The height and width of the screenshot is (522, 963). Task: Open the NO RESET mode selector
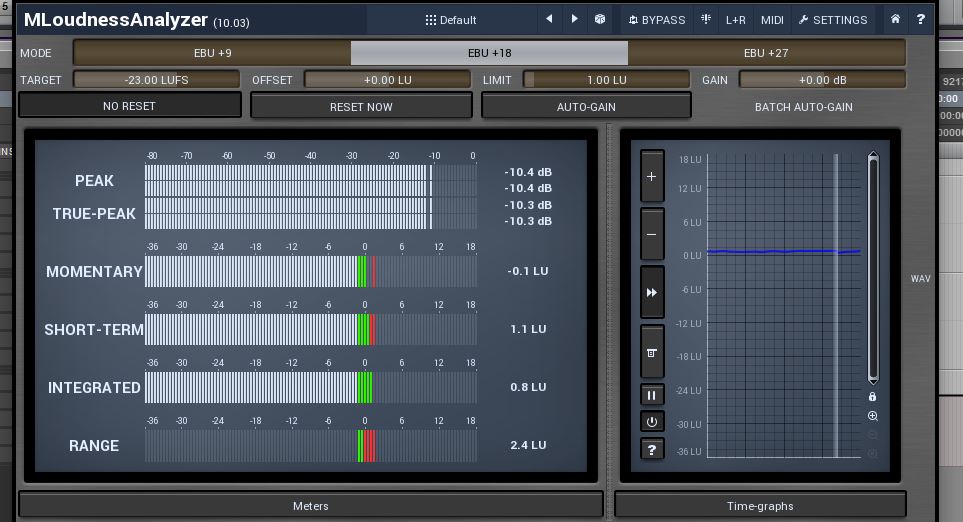pos(130,106)
